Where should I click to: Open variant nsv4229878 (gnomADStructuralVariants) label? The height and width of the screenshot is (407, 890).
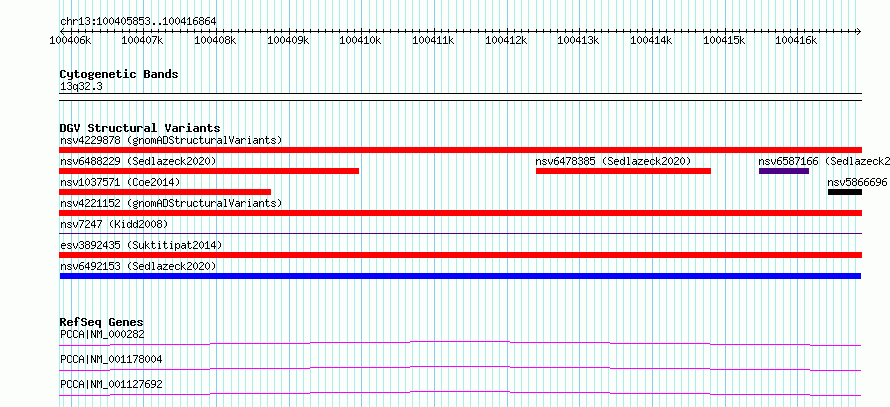pos(171,140)
